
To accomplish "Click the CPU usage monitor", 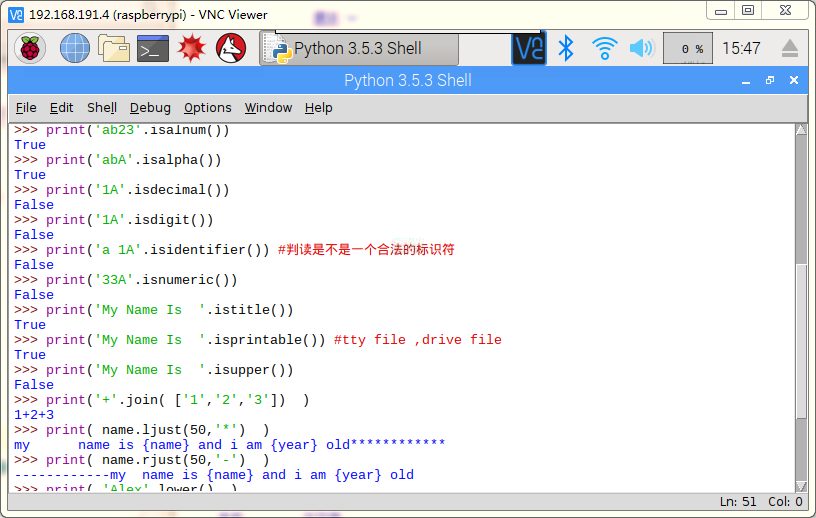I will pos(688,48).
